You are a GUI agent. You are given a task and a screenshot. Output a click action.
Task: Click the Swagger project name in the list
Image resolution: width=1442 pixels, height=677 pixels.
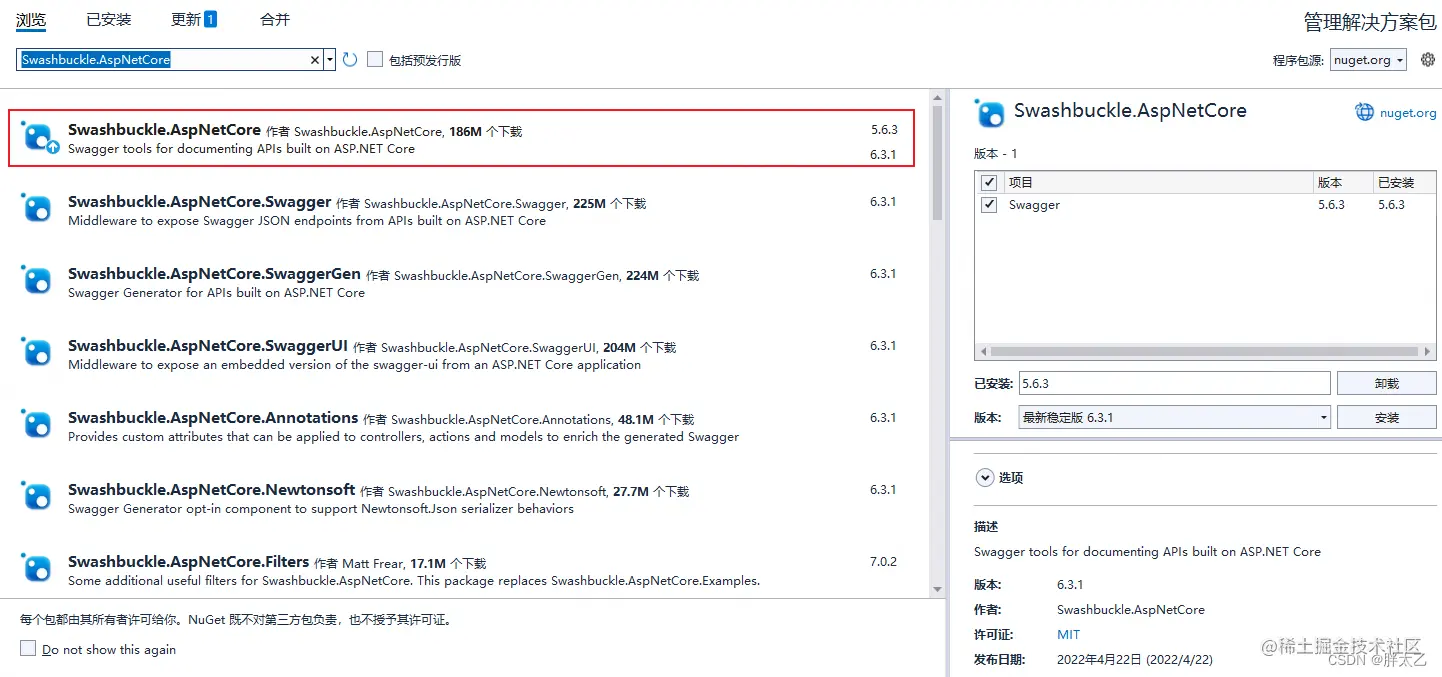tap(1034, 205)
